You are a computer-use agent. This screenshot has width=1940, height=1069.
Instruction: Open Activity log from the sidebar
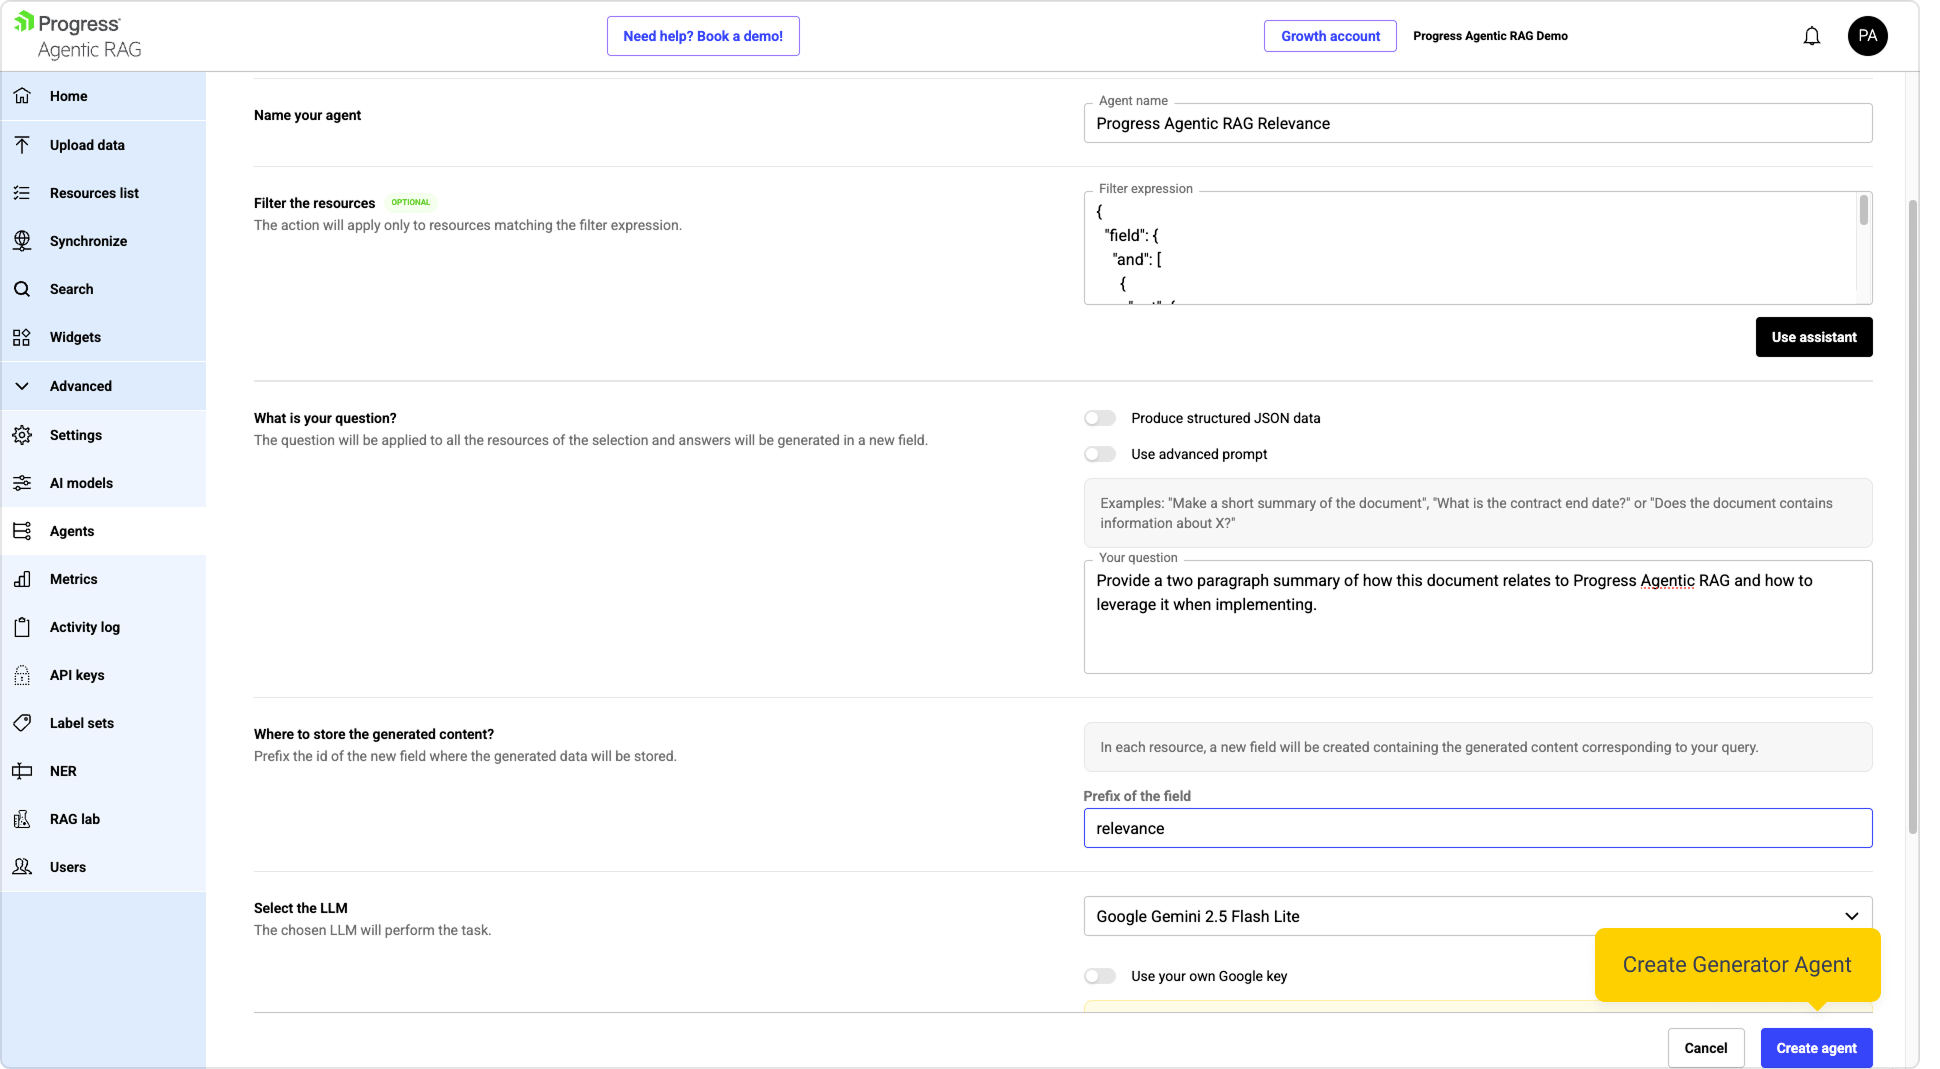coord(84,627)
